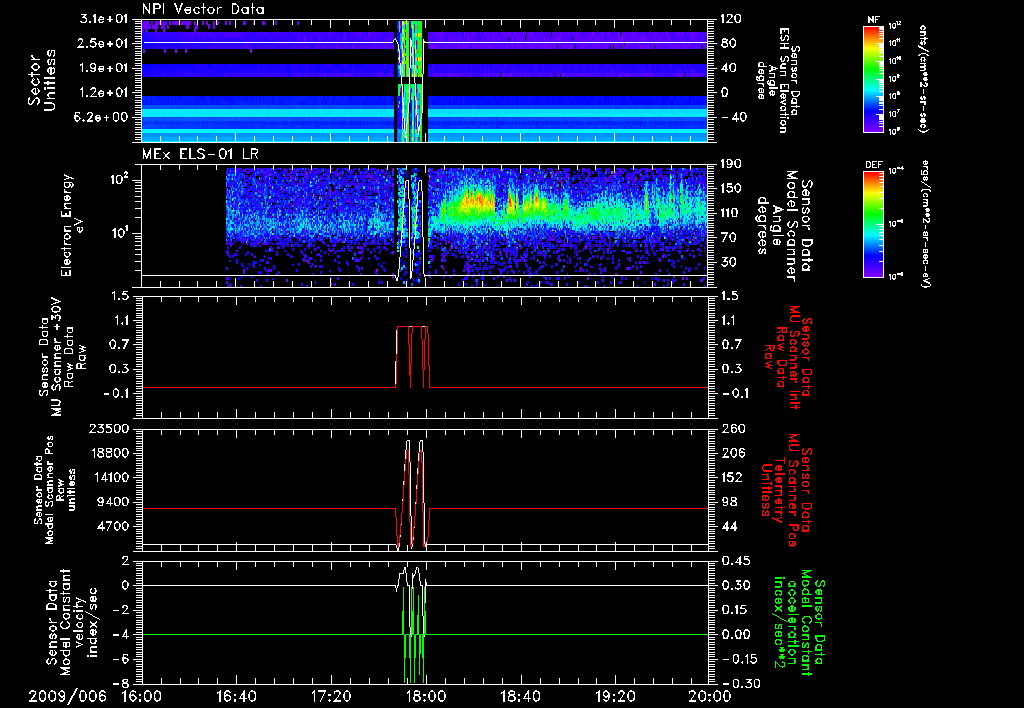Click the 16:00 time tick label
The height and width of the screenshot is (708, 1024).
142,696
